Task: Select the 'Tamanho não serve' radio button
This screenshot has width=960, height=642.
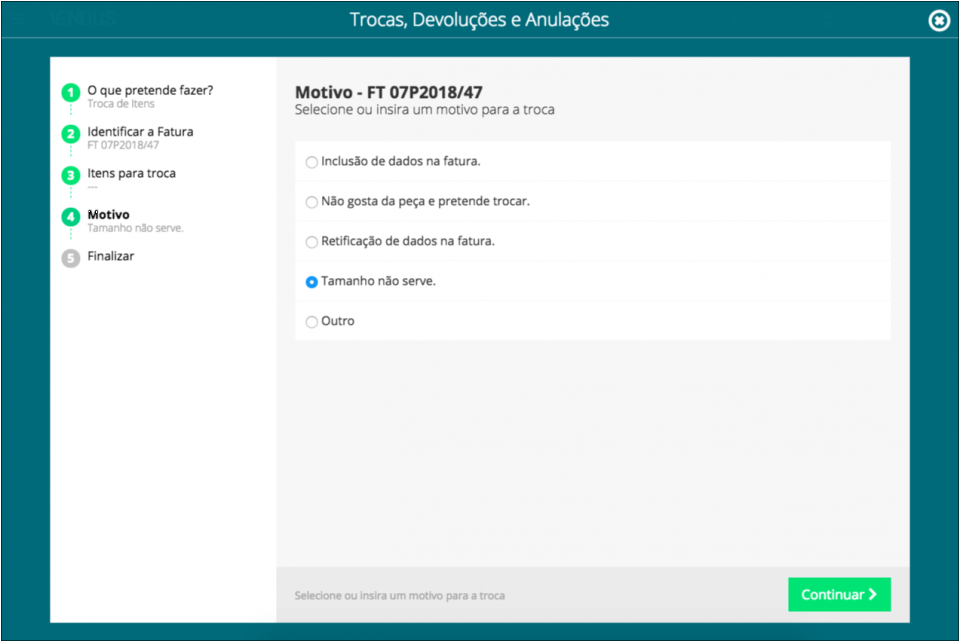Action: tap(312, 282)
